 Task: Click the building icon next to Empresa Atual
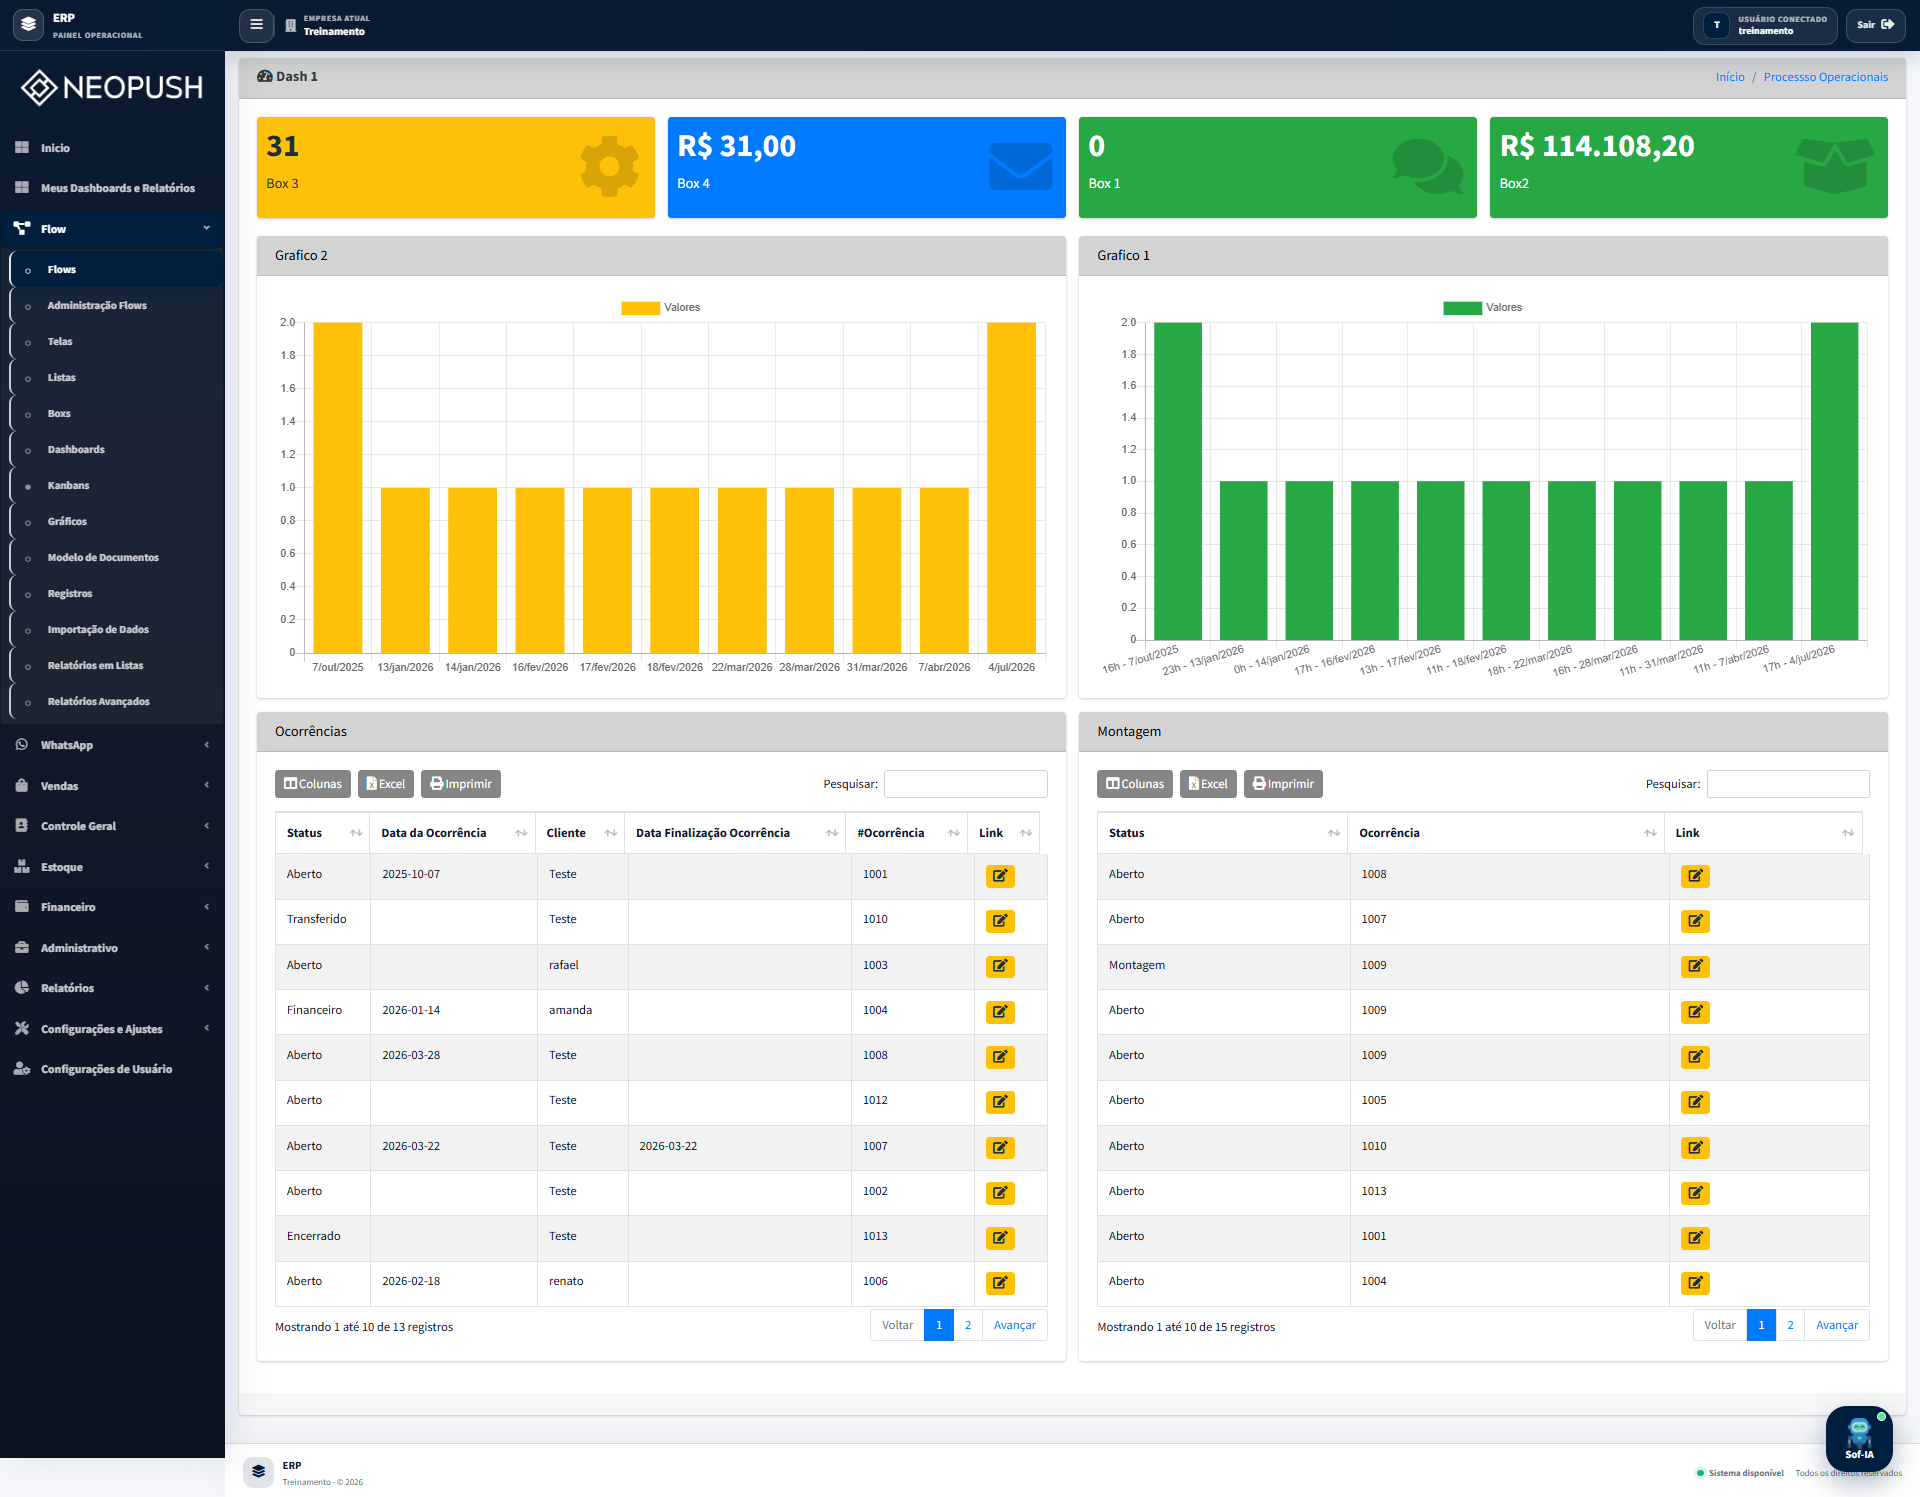291,25
